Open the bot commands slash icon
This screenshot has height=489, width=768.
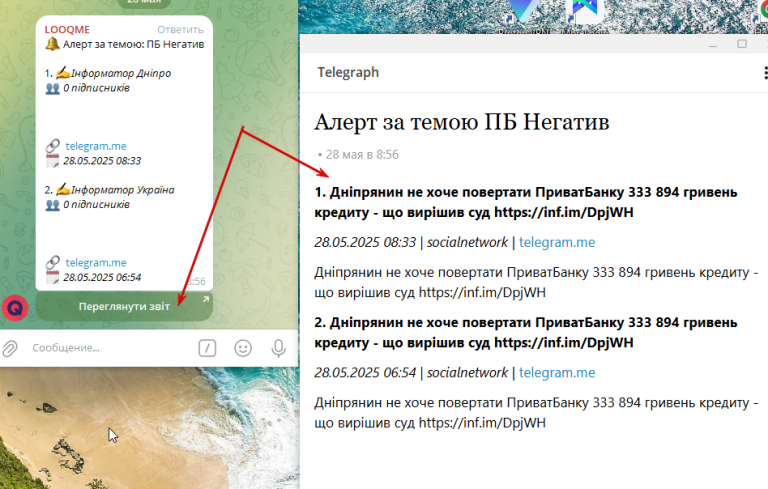coord(207,348)
